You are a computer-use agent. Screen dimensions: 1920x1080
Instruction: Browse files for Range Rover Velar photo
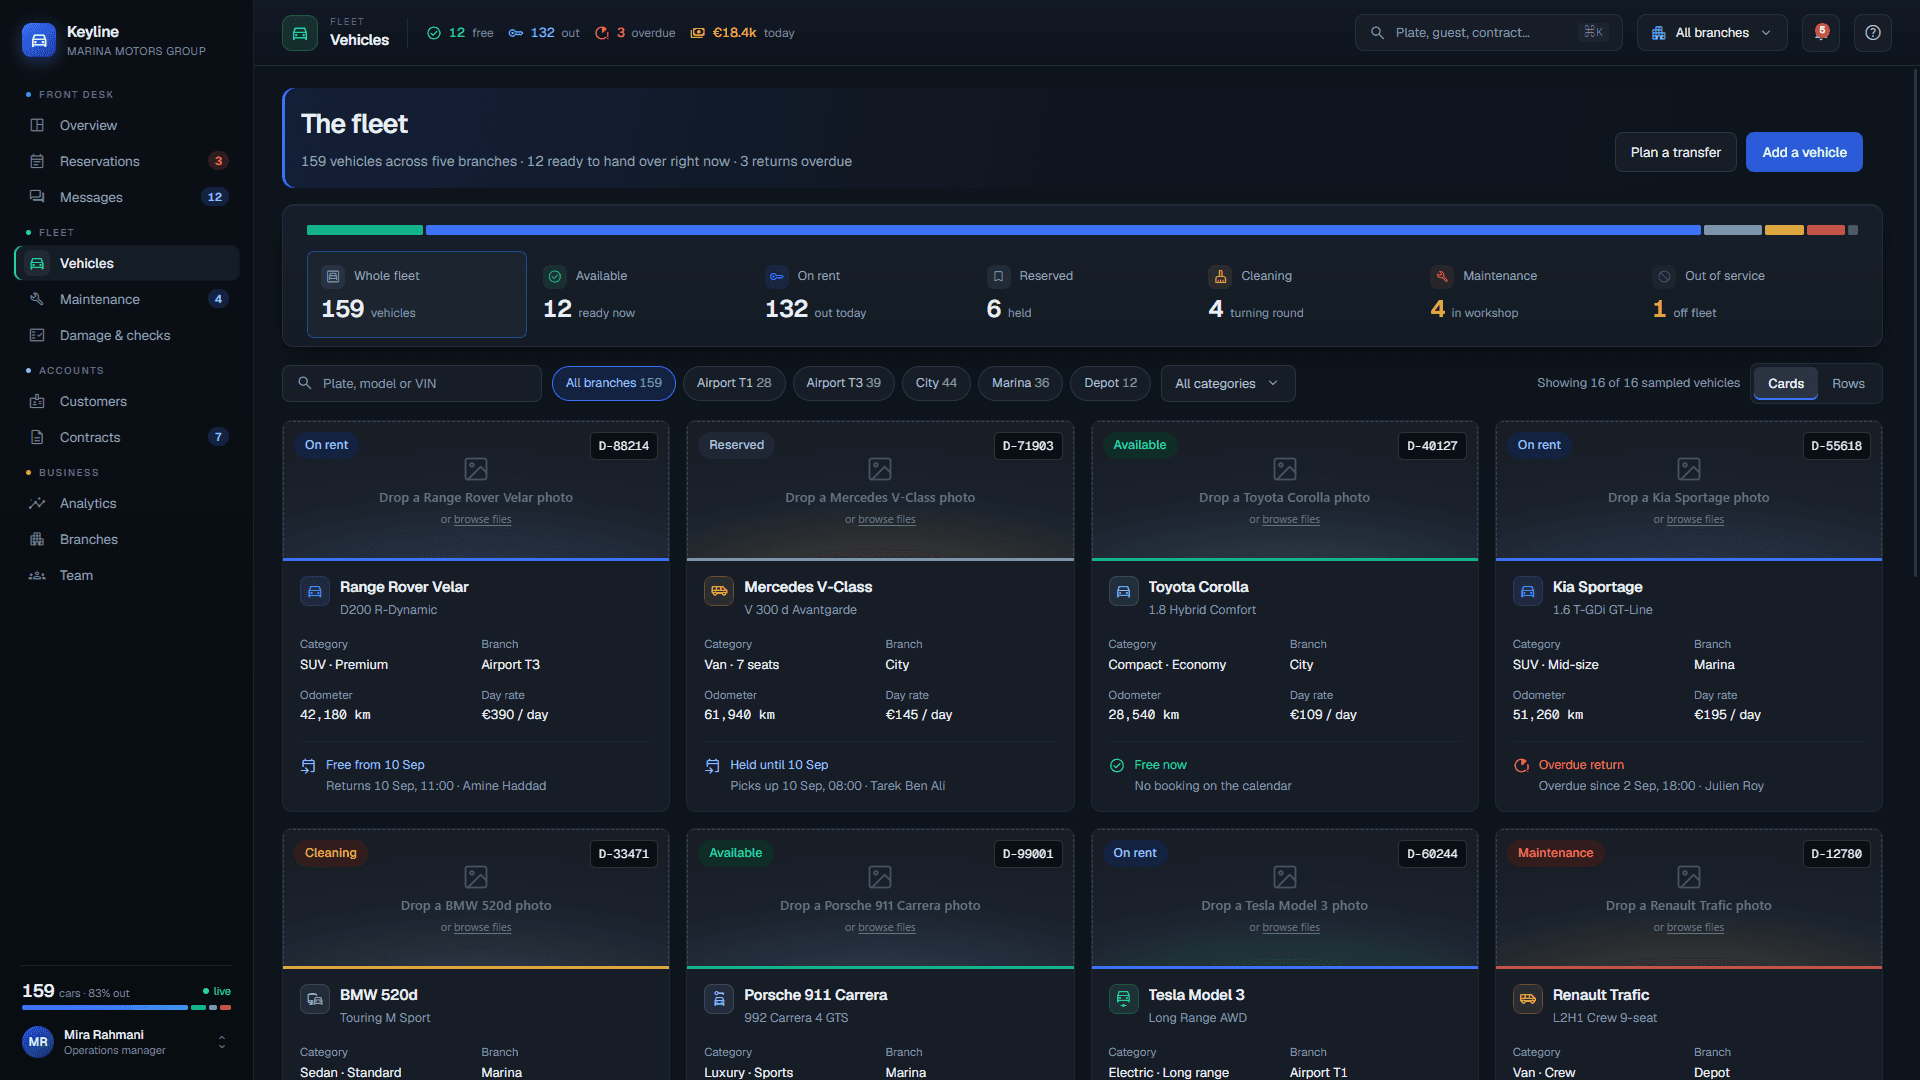coord(482,520)
